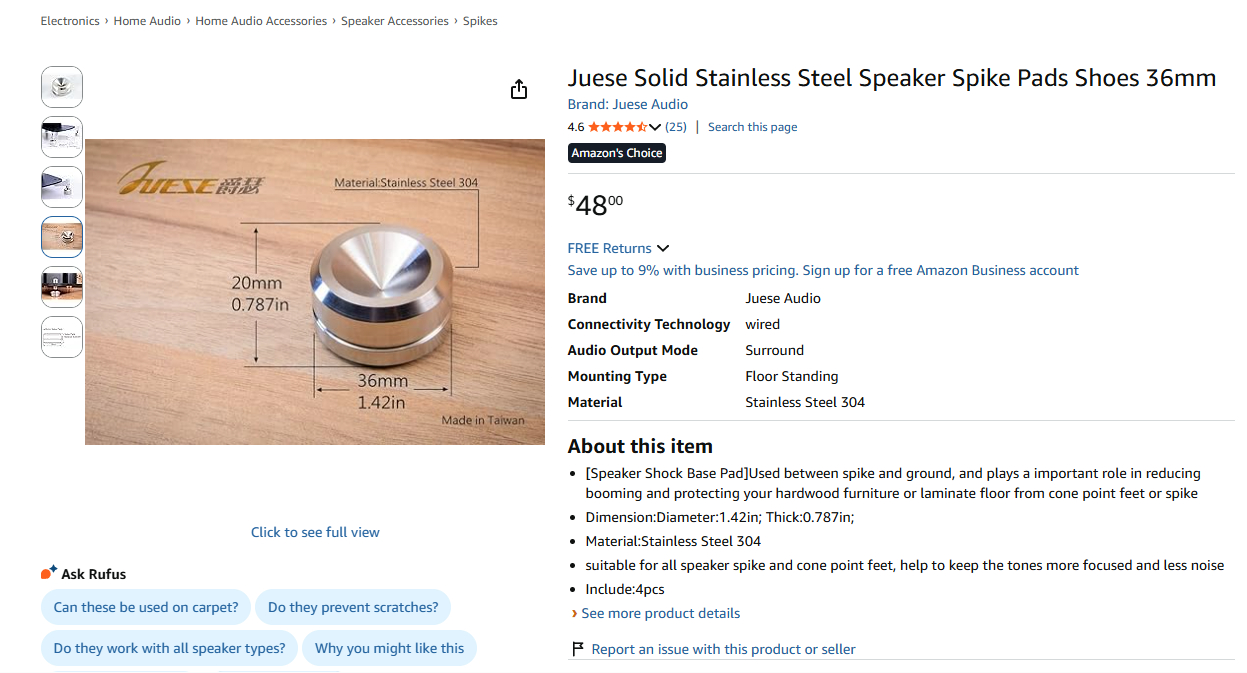Viewport: 1247px width, 673px height.
Task: Open the Brand: Juese Audio link
Action: point(628,104)
